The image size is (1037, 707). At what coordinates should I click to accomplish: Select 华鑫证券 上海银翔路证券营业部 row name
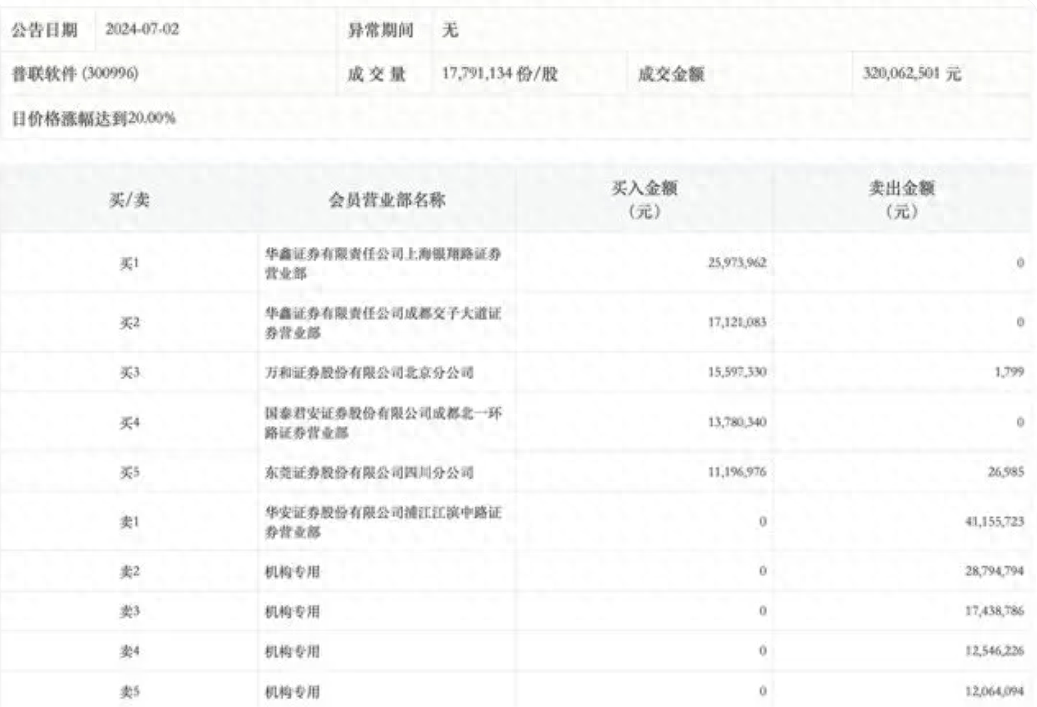point(383,263)
